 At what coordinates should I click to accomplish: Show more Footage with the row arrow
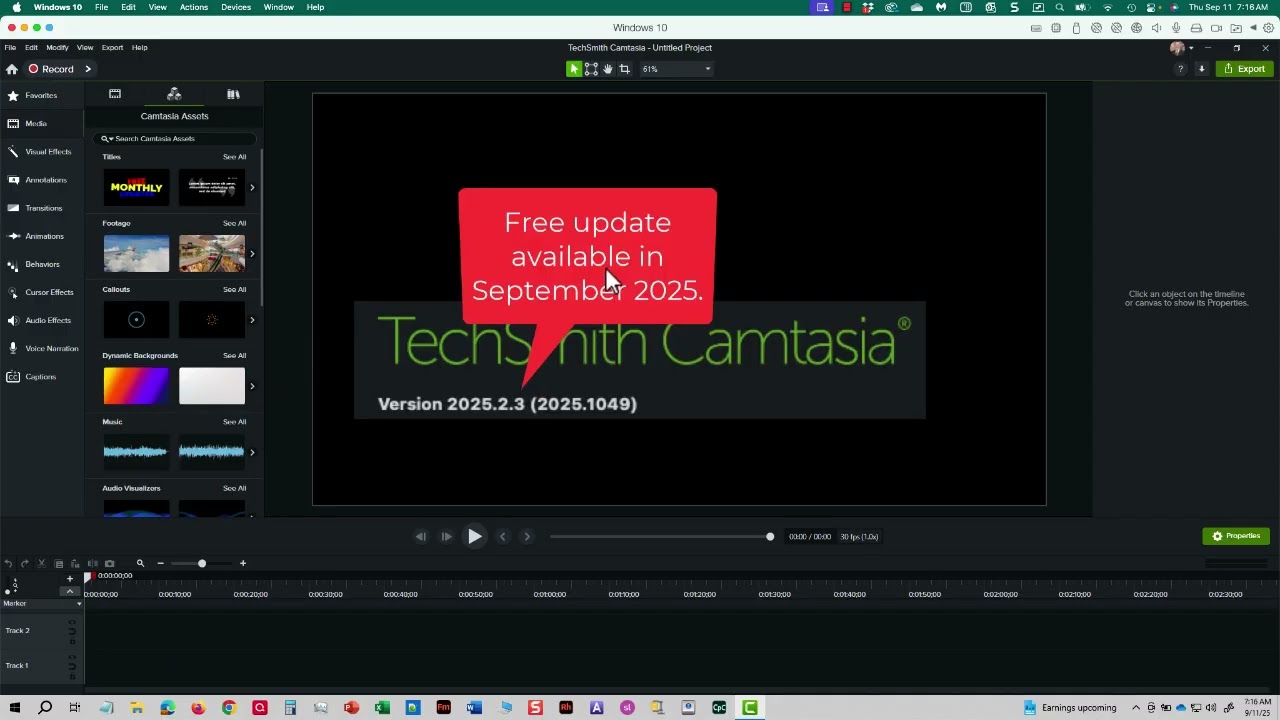[x=252, y=253]
